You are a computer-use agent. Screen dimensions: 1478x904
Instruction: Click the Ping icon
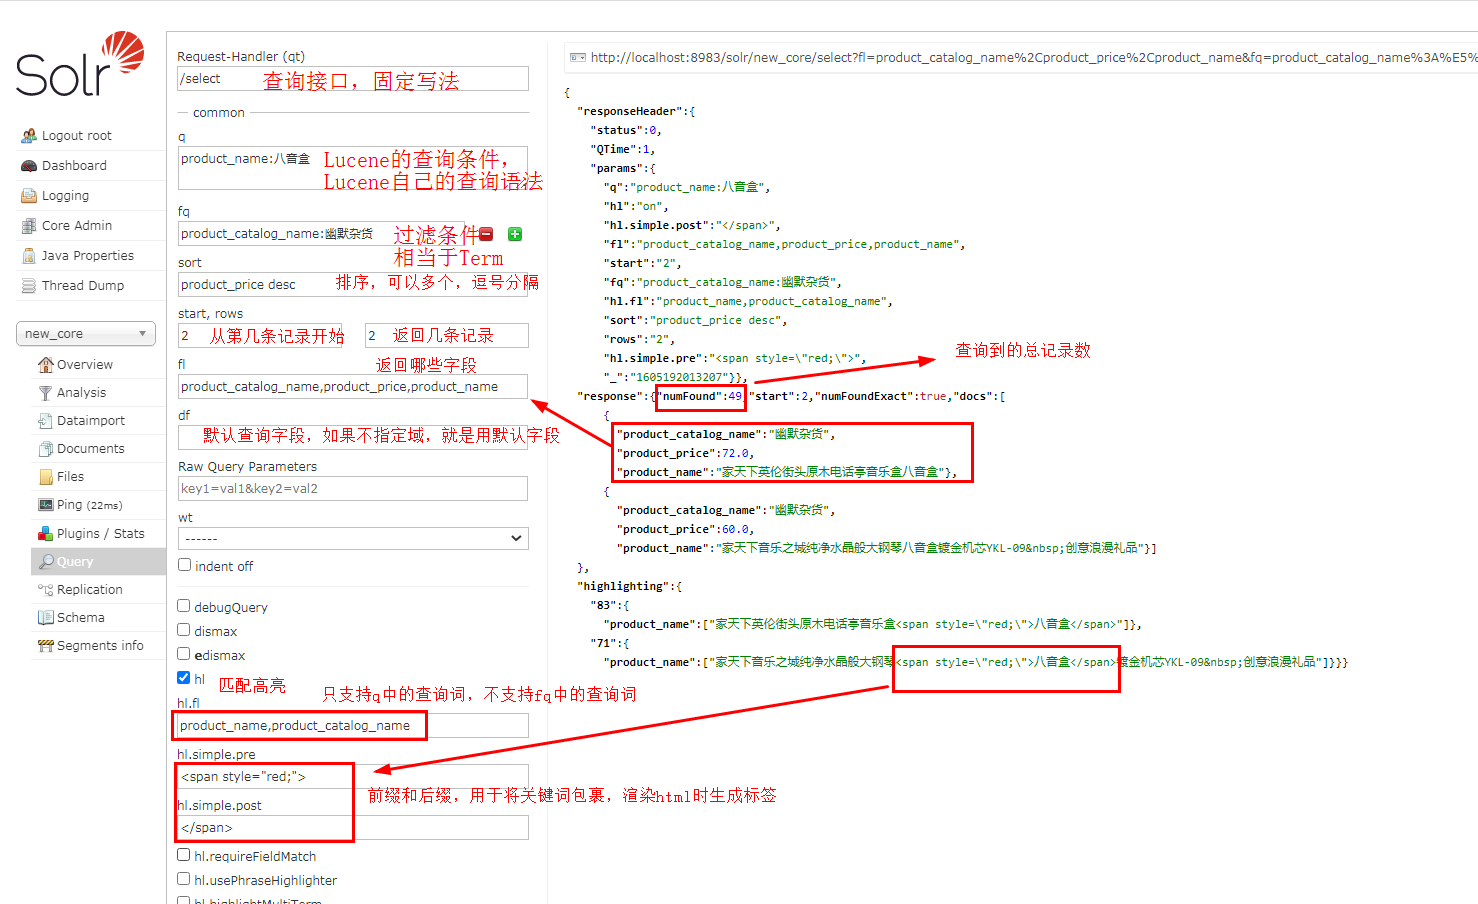click(x=45, y=504)
